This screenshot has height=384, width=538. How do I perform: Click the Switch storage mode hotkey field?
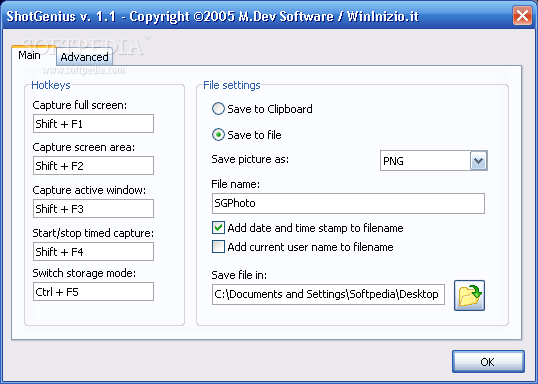pyautogui.click(x=93, y=292)
